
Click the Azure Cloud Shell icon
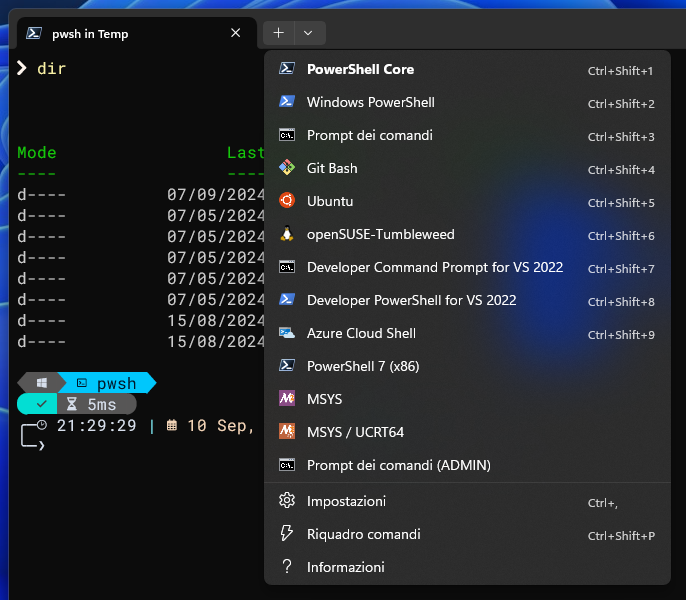pyautogui.click(x=287, y=333)
